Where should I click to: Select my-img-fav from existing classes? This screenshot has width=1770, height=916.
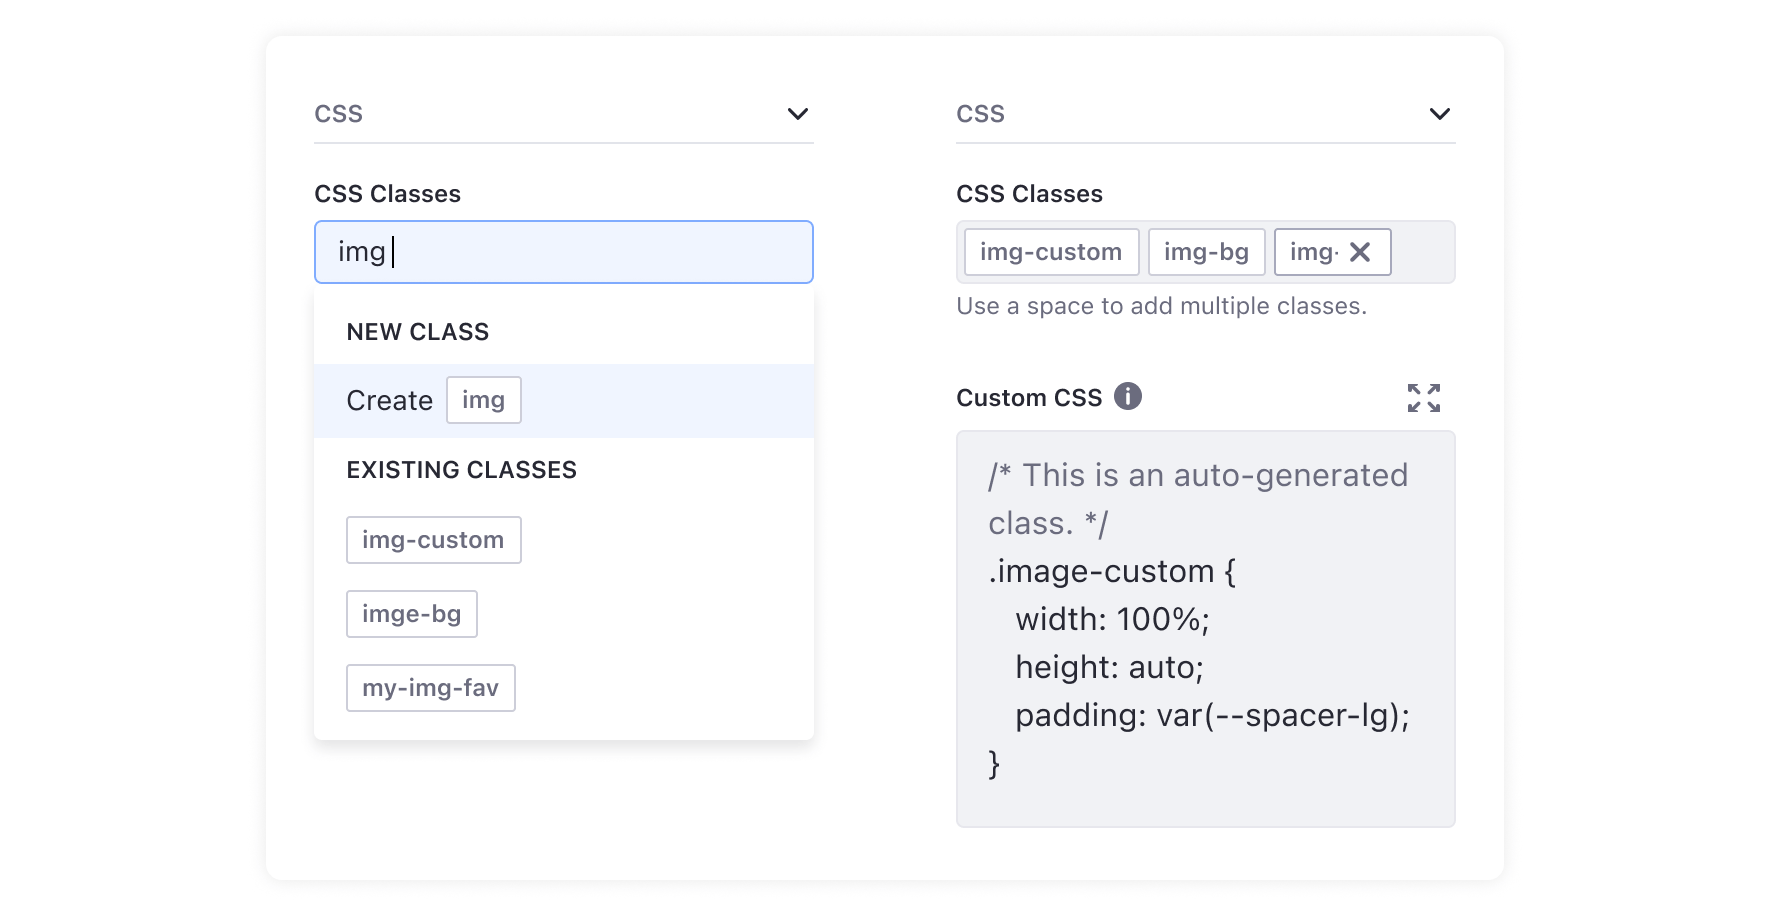pos(430,688)
